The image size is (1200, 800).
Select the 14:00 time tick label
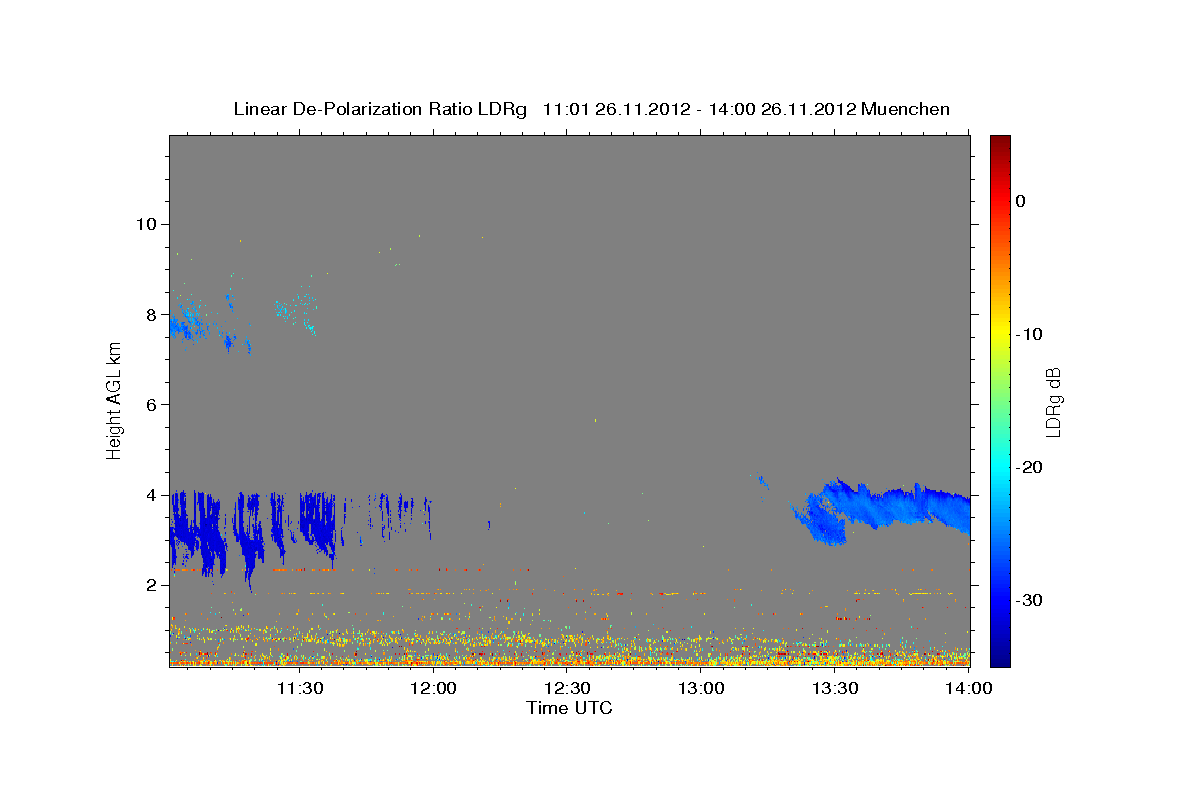(x=968, y=688)
